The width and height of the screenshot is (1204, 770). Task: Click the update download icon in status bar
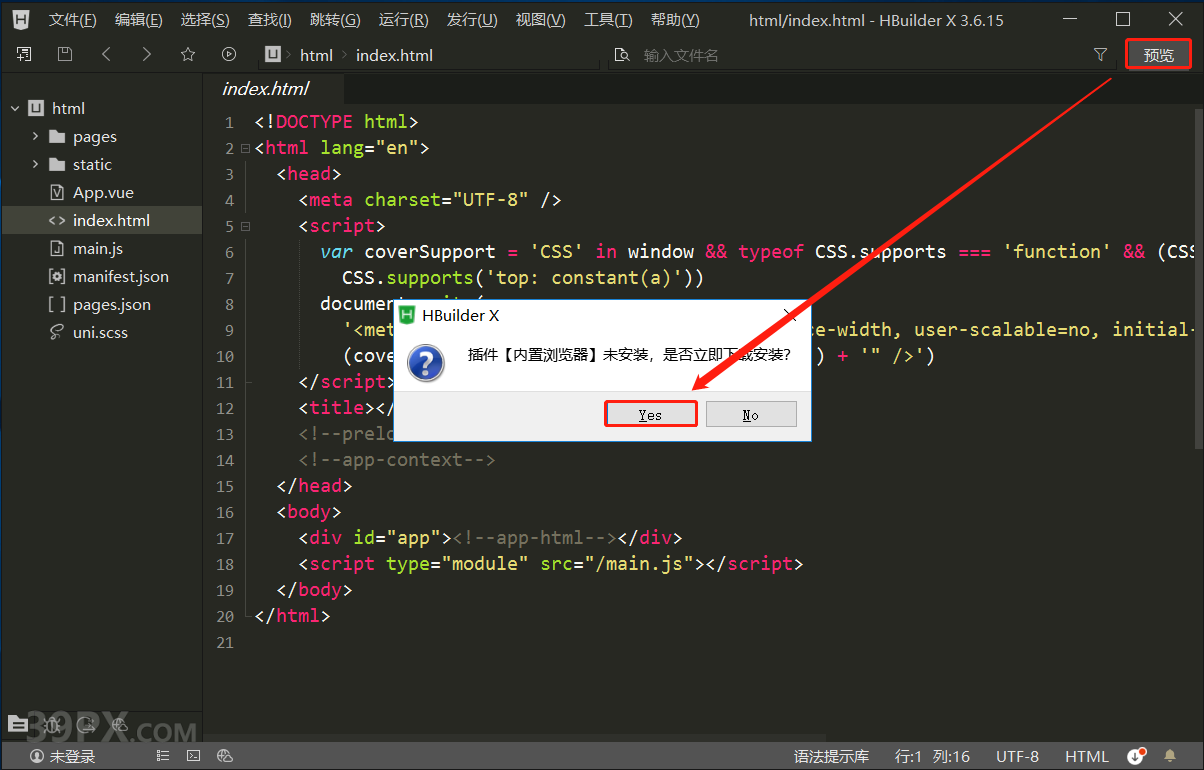(1136, 756)
